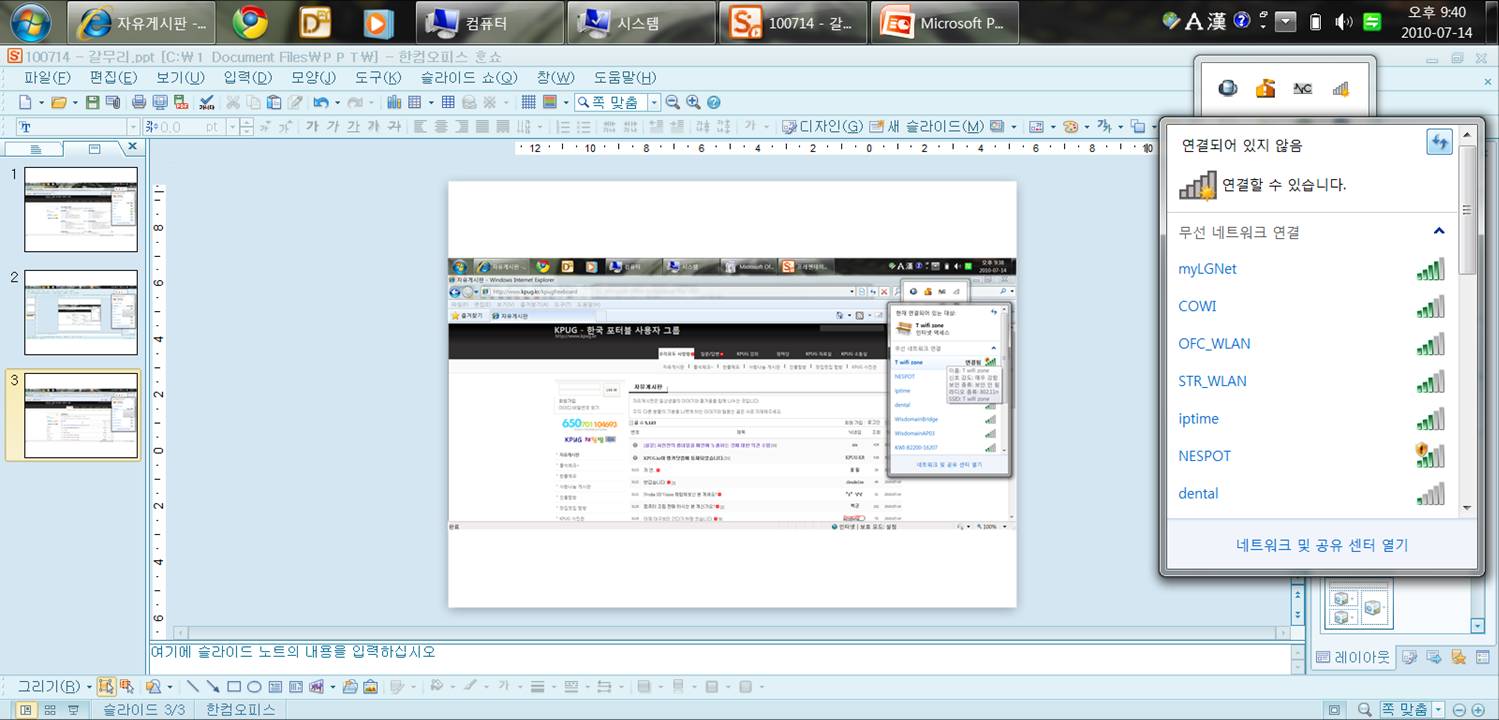The height and width of the screenshot is (720, 1499).
Task: Export the presentation as PDF
Action: click(181, 102)
